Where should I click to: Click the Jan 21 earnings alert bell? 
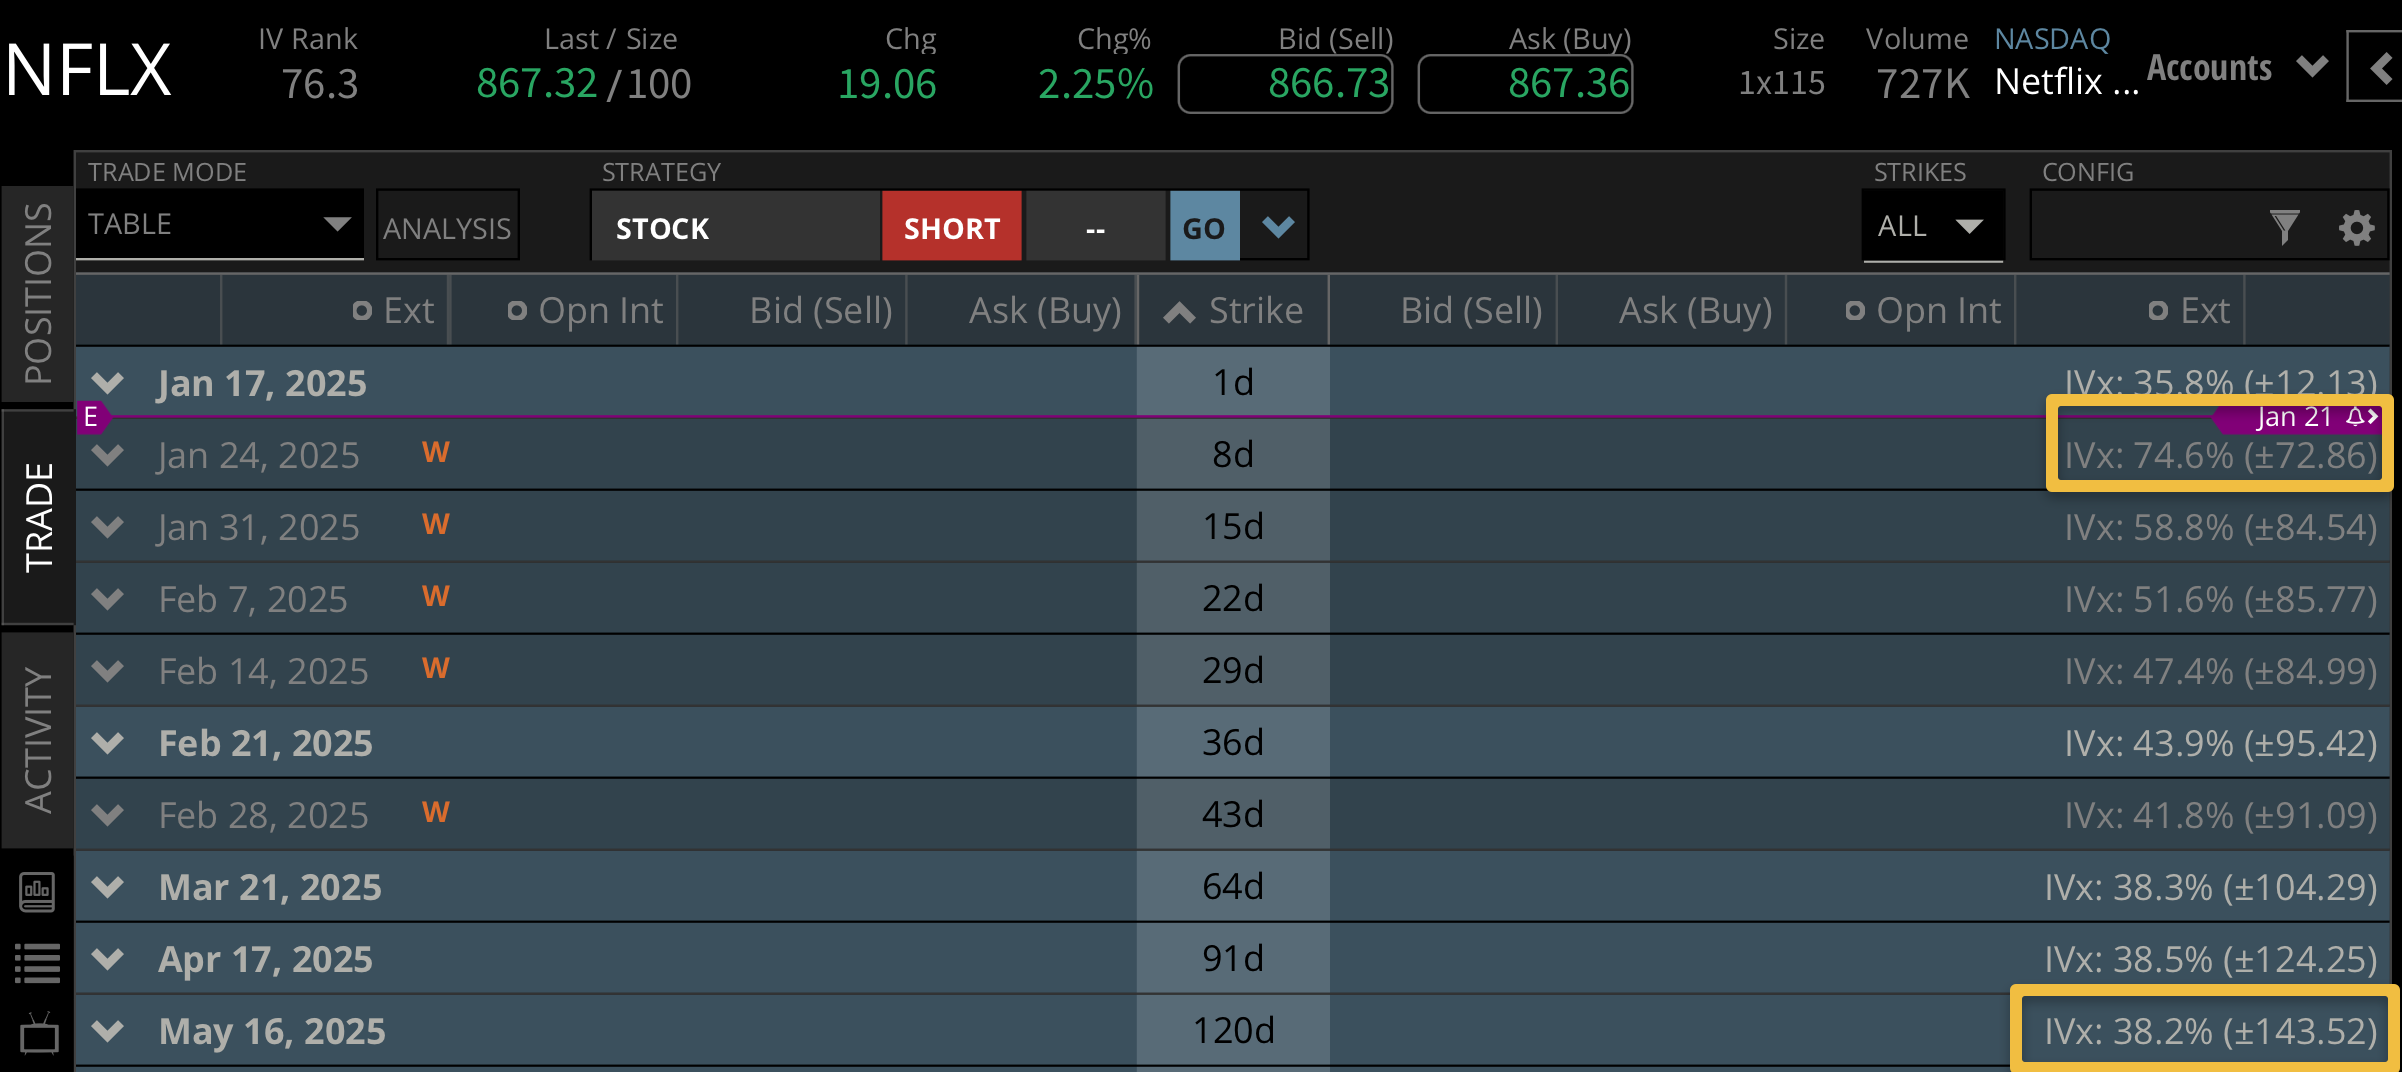(2356, 417)
